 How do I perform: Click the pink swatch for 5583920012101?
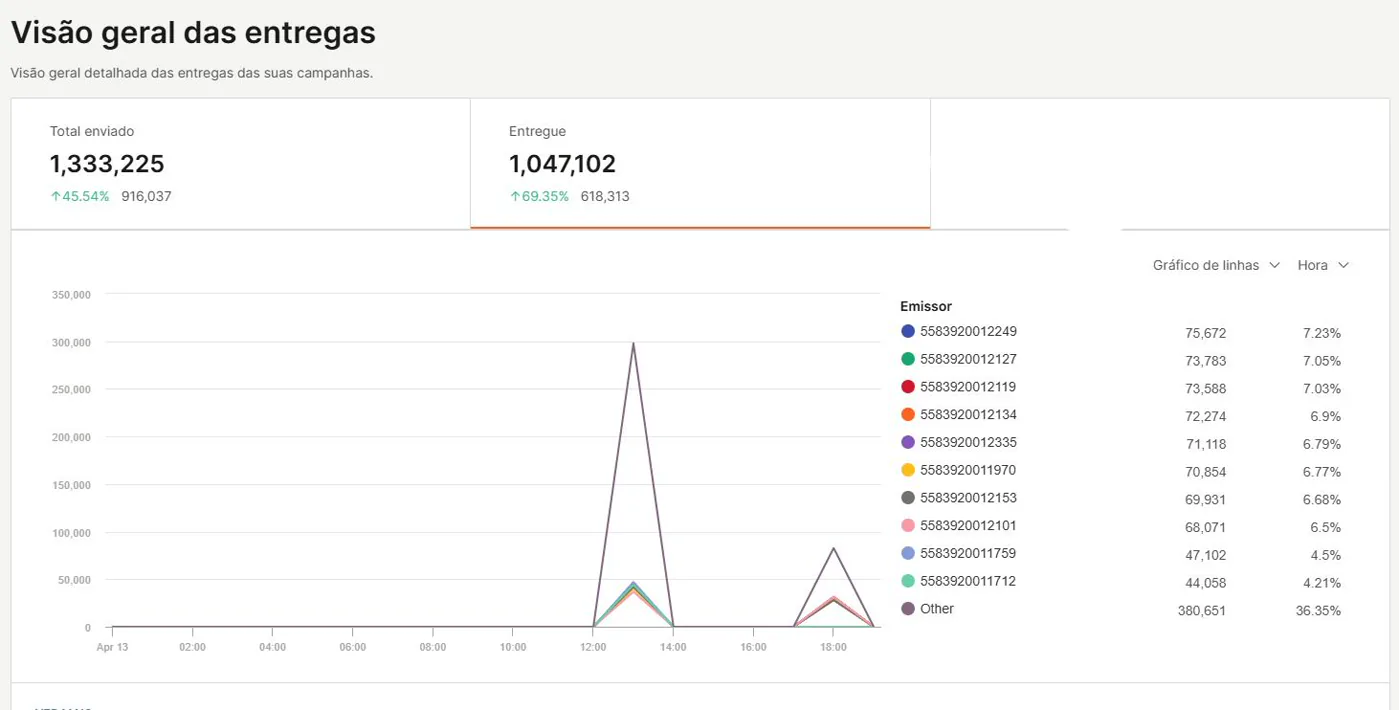click(x=908, y=525)
